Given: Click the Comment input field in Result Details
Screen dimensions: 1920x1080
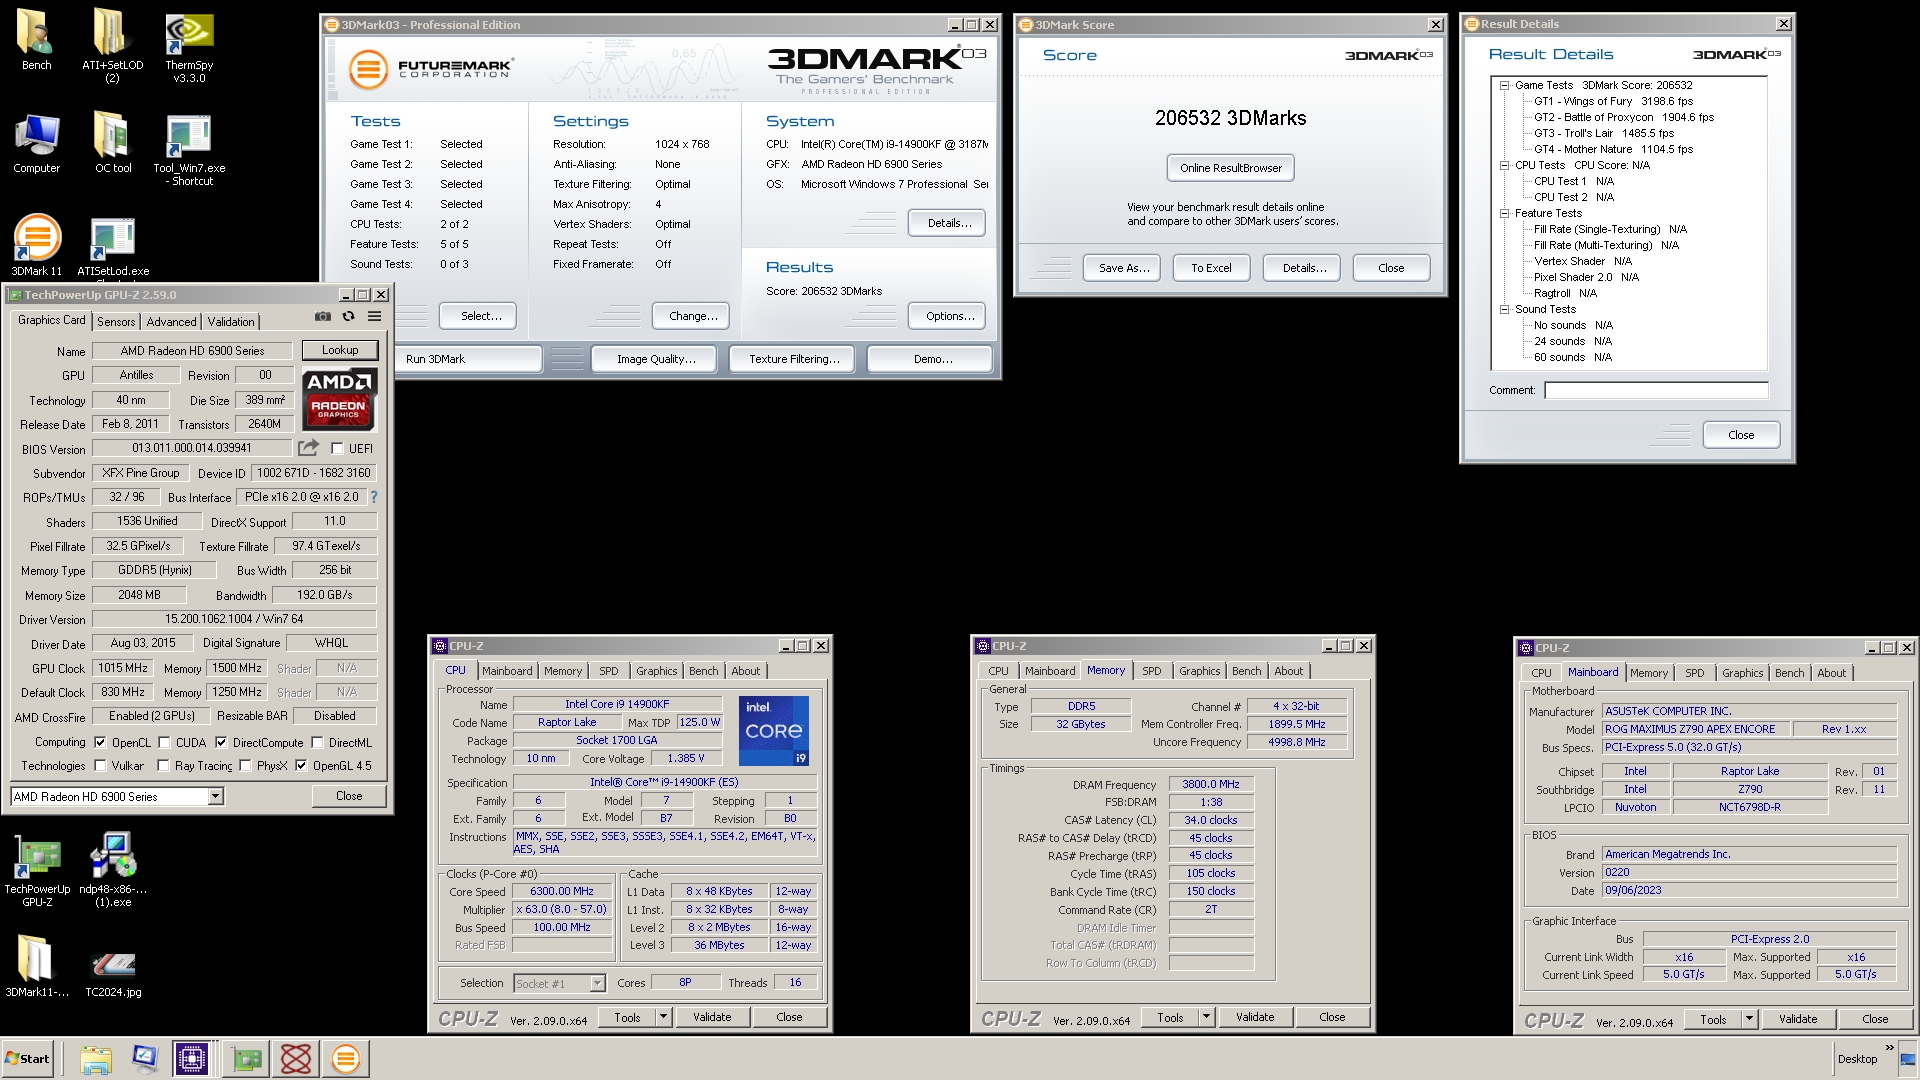Looking at the screenshot, I should 1656,390.
